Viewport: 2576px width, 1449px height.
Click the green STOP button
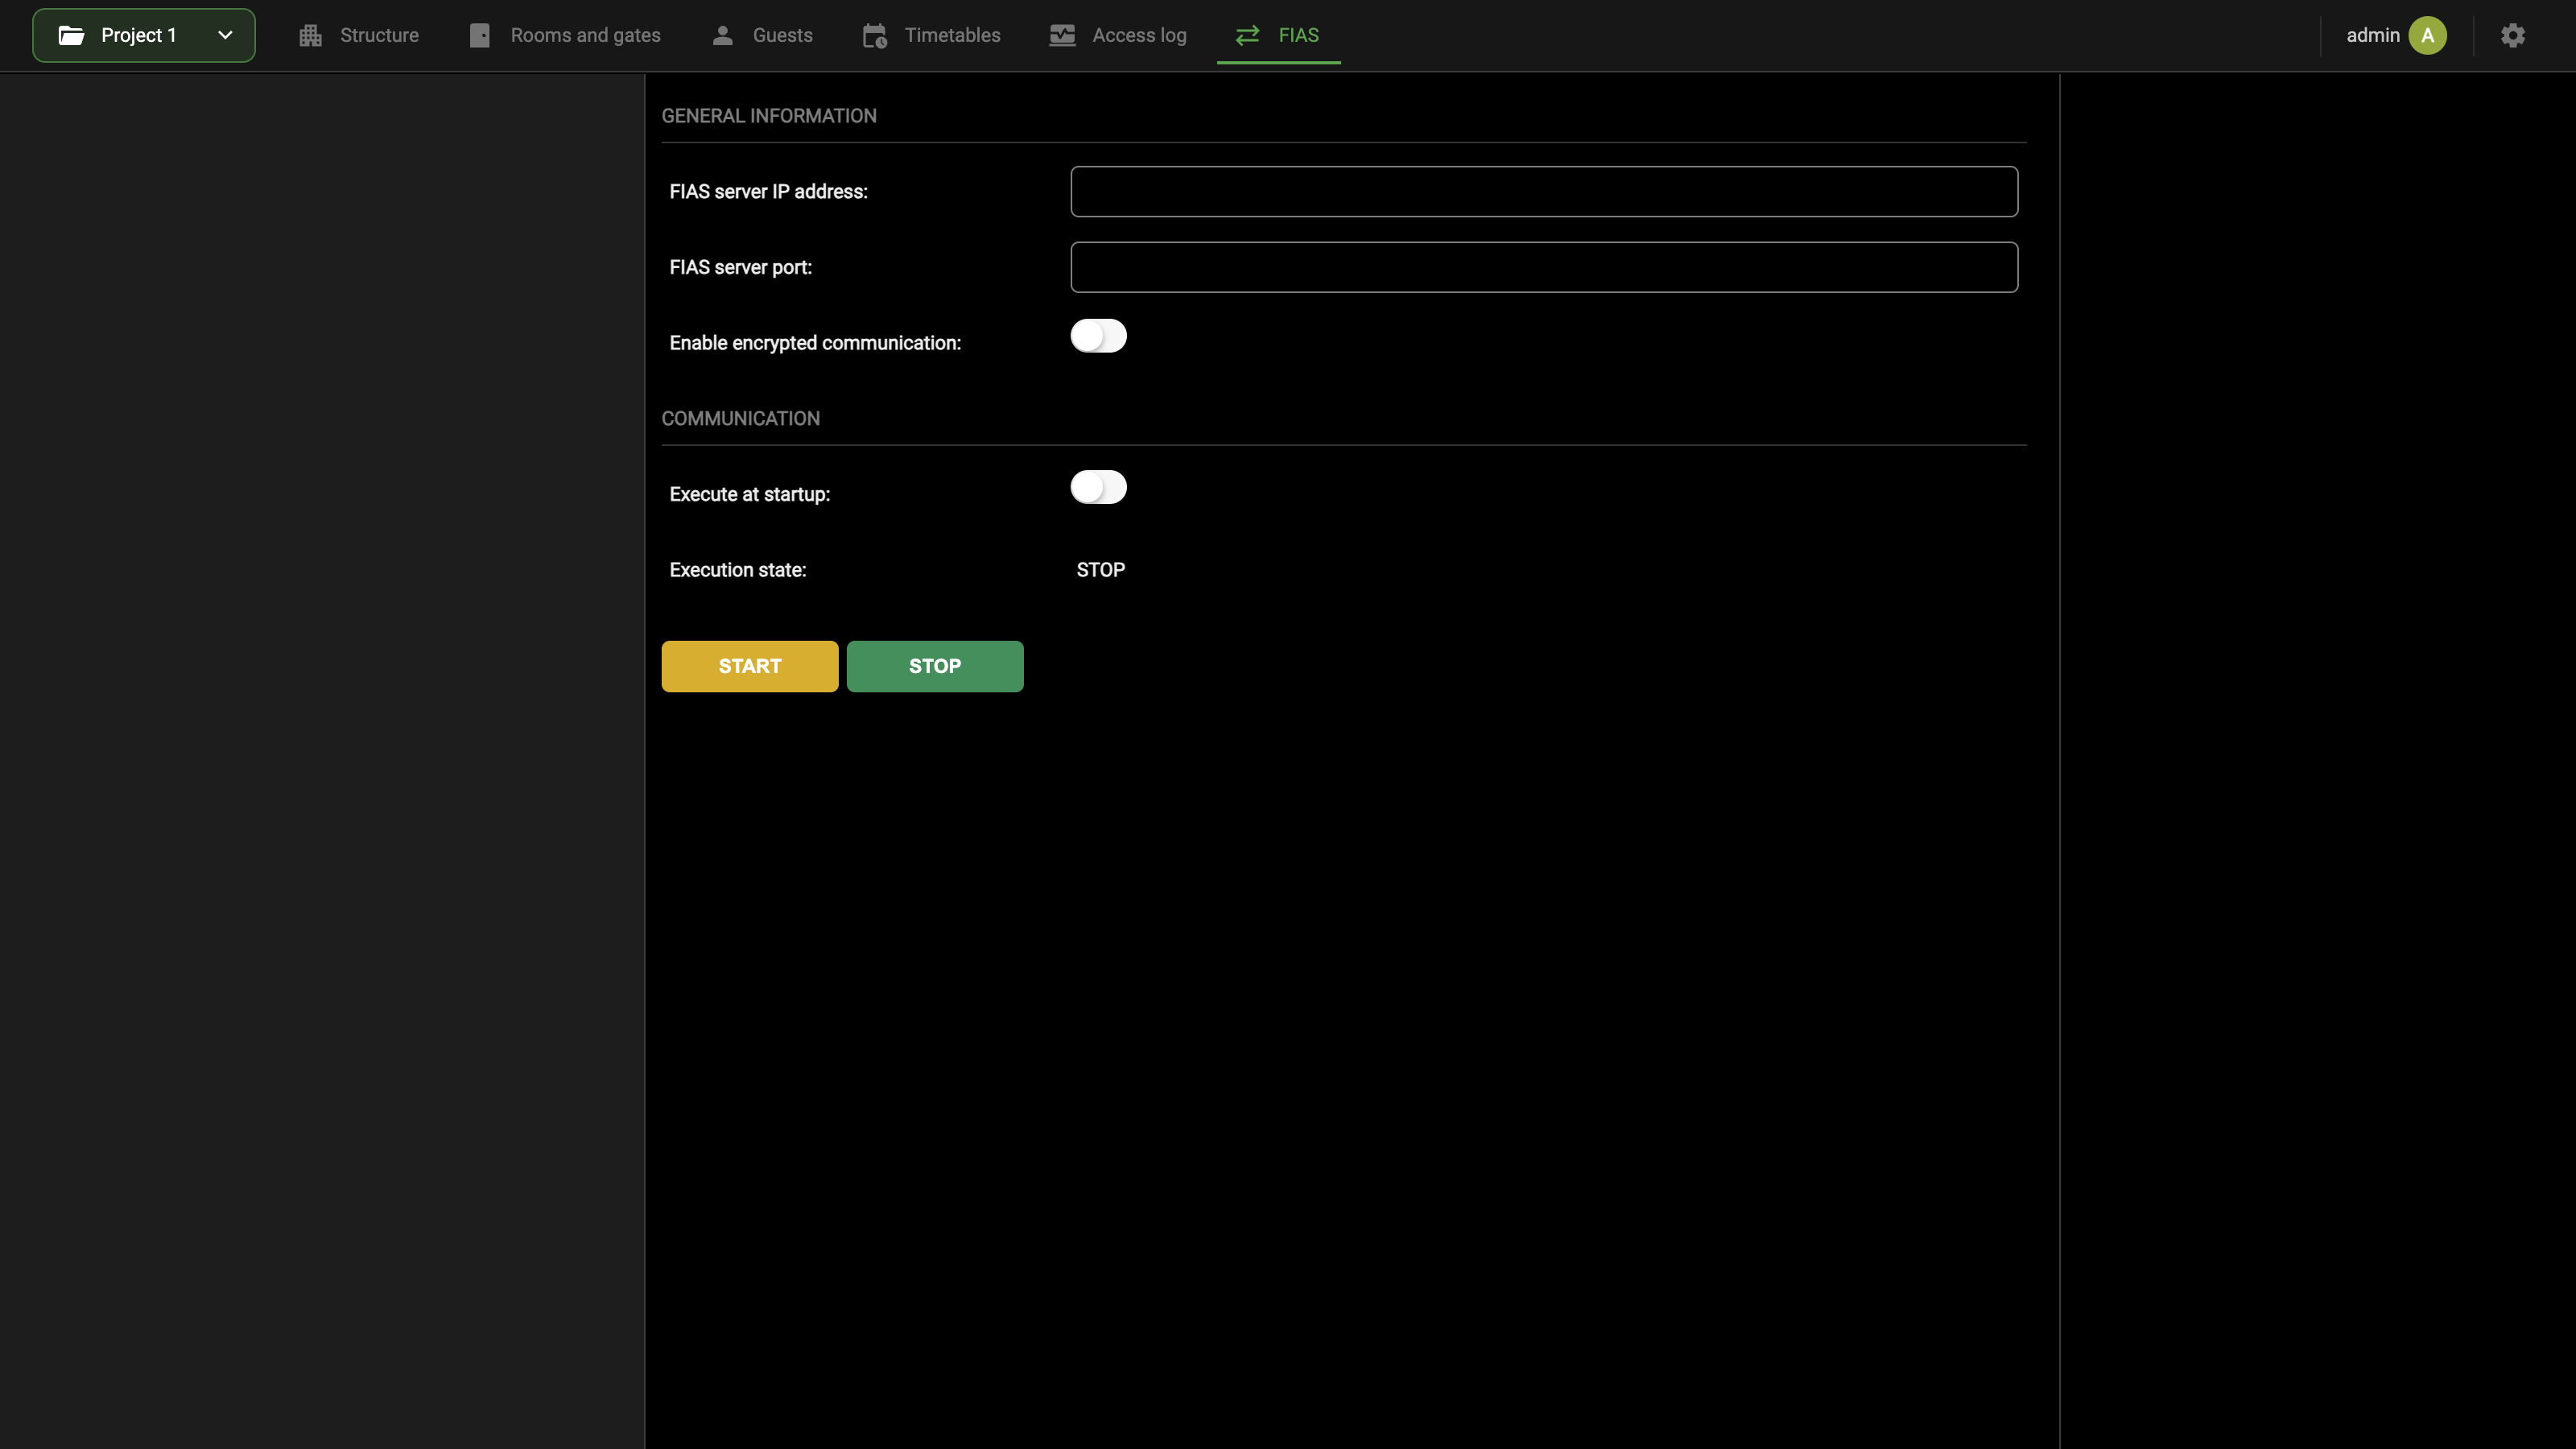(934, 666)
